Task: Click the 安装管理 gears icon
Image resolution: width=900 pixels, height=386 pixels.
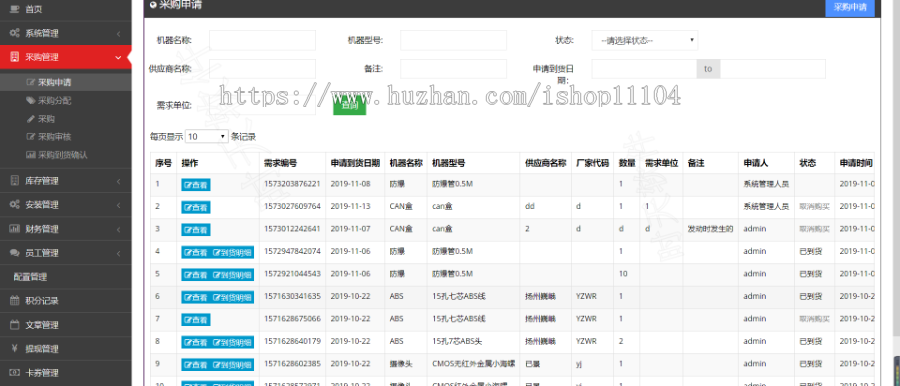Action: coord(14,204)
